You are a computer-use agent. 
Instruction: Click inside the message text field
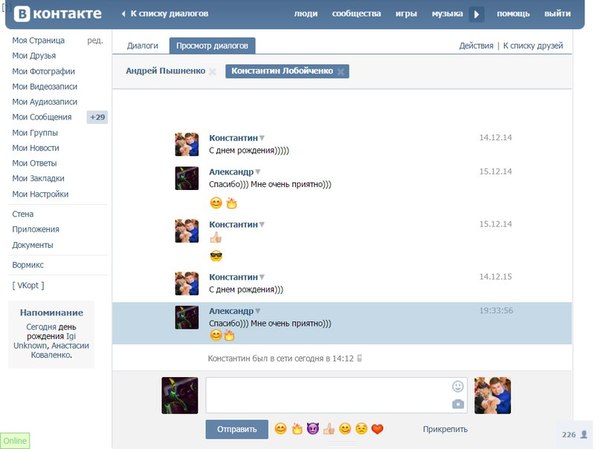click(x=325, y=394)
